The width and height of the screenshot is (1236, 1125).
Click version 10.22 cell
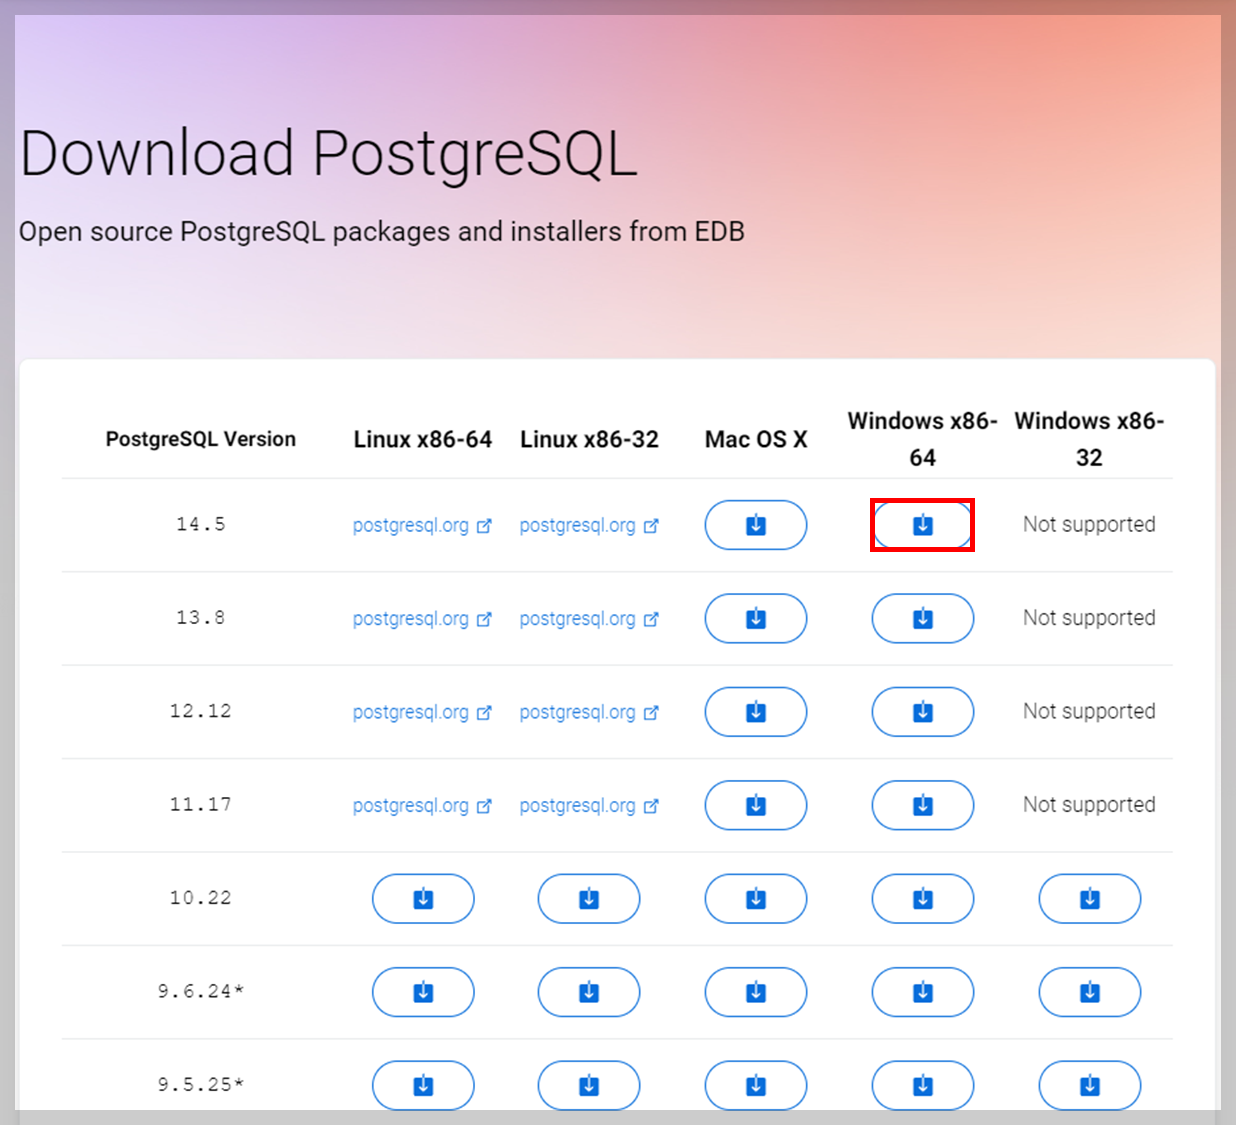pos(201,898)
